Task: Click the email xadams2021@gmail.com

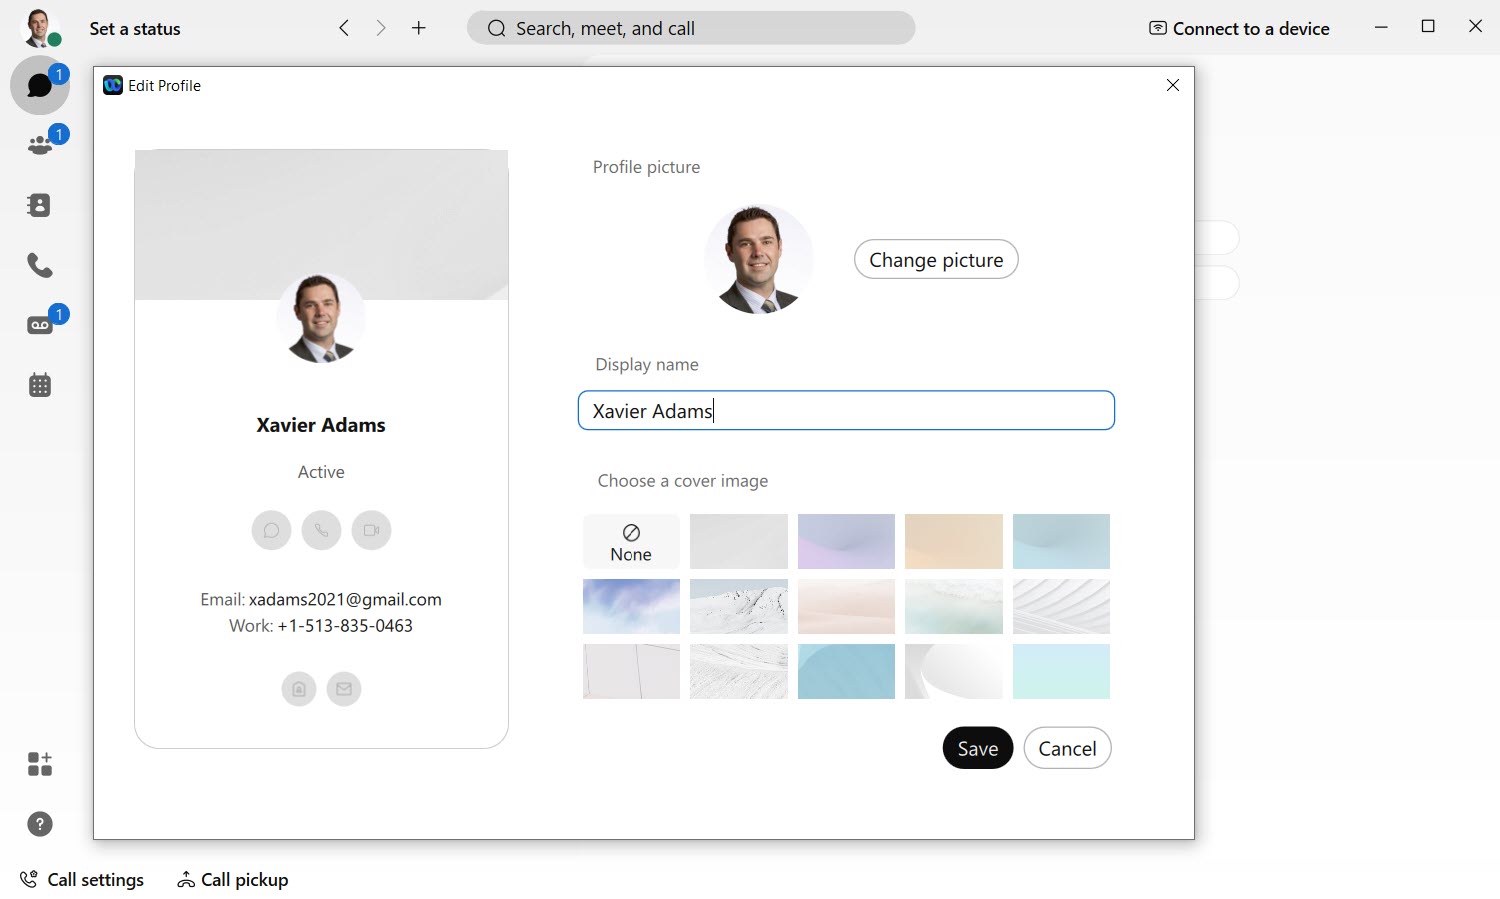Action: [x=345, y=600]
